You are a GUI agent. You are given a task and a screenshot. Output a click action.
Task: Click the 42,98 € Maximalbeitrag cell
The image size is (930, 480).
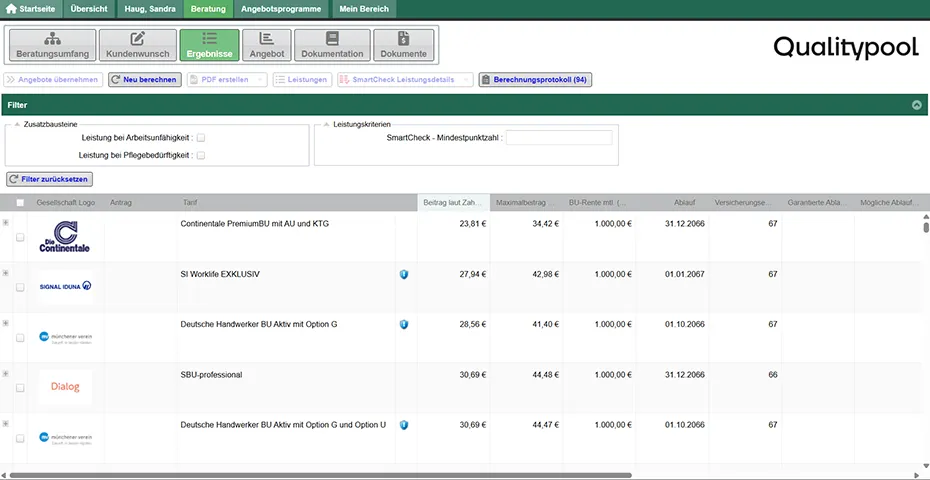coord(545,274)
